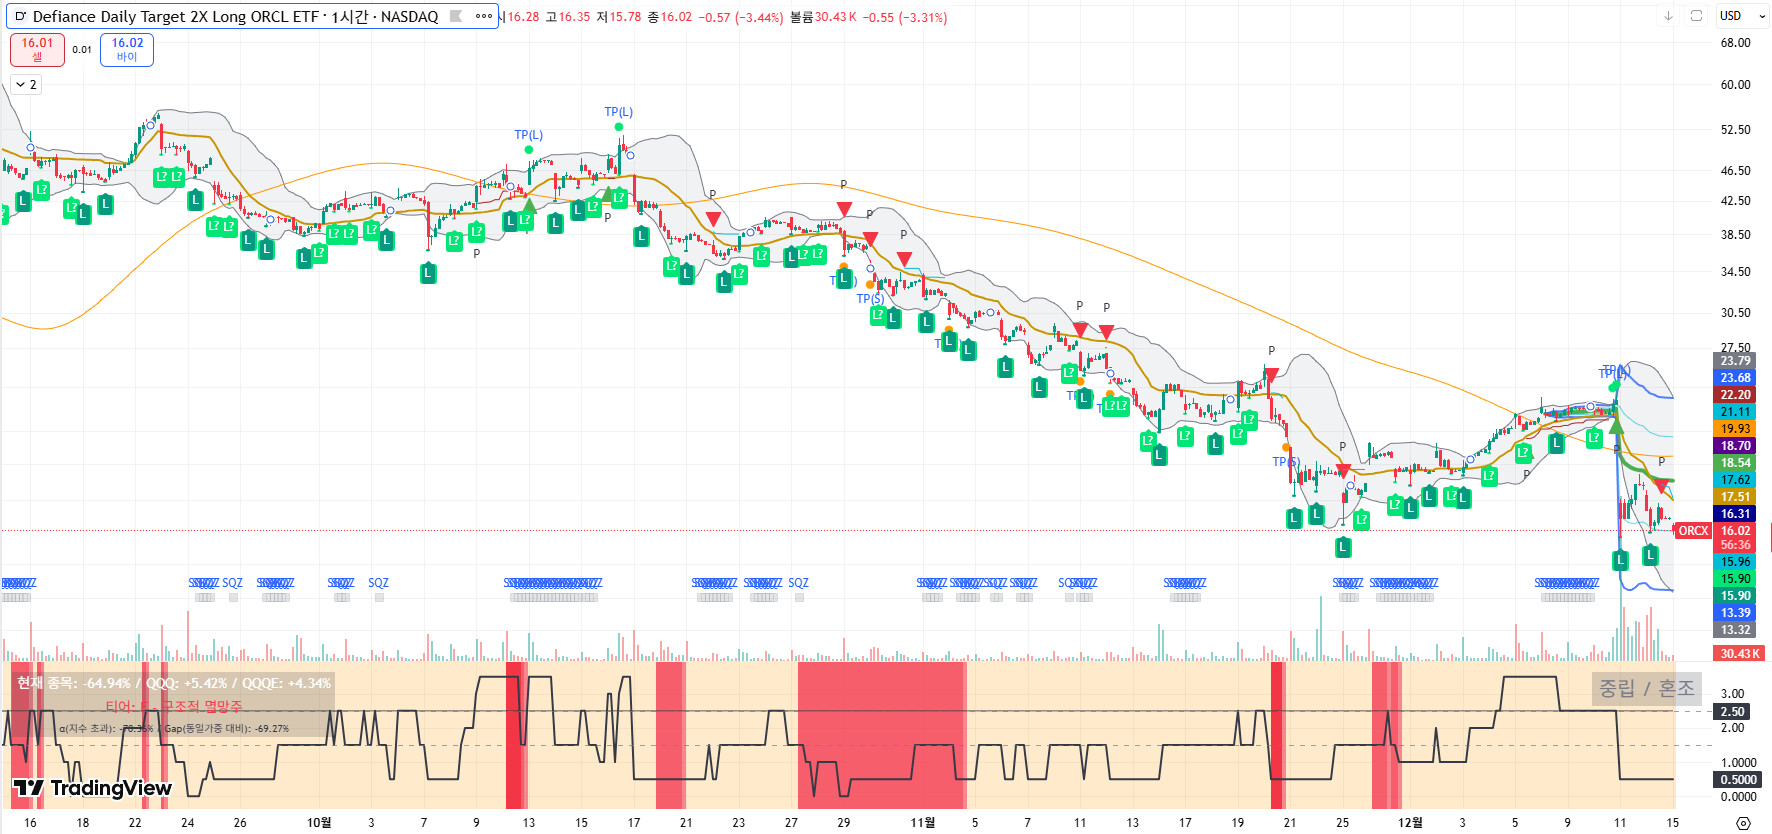Click the gray 13.32 price label

coord(1735,630)
